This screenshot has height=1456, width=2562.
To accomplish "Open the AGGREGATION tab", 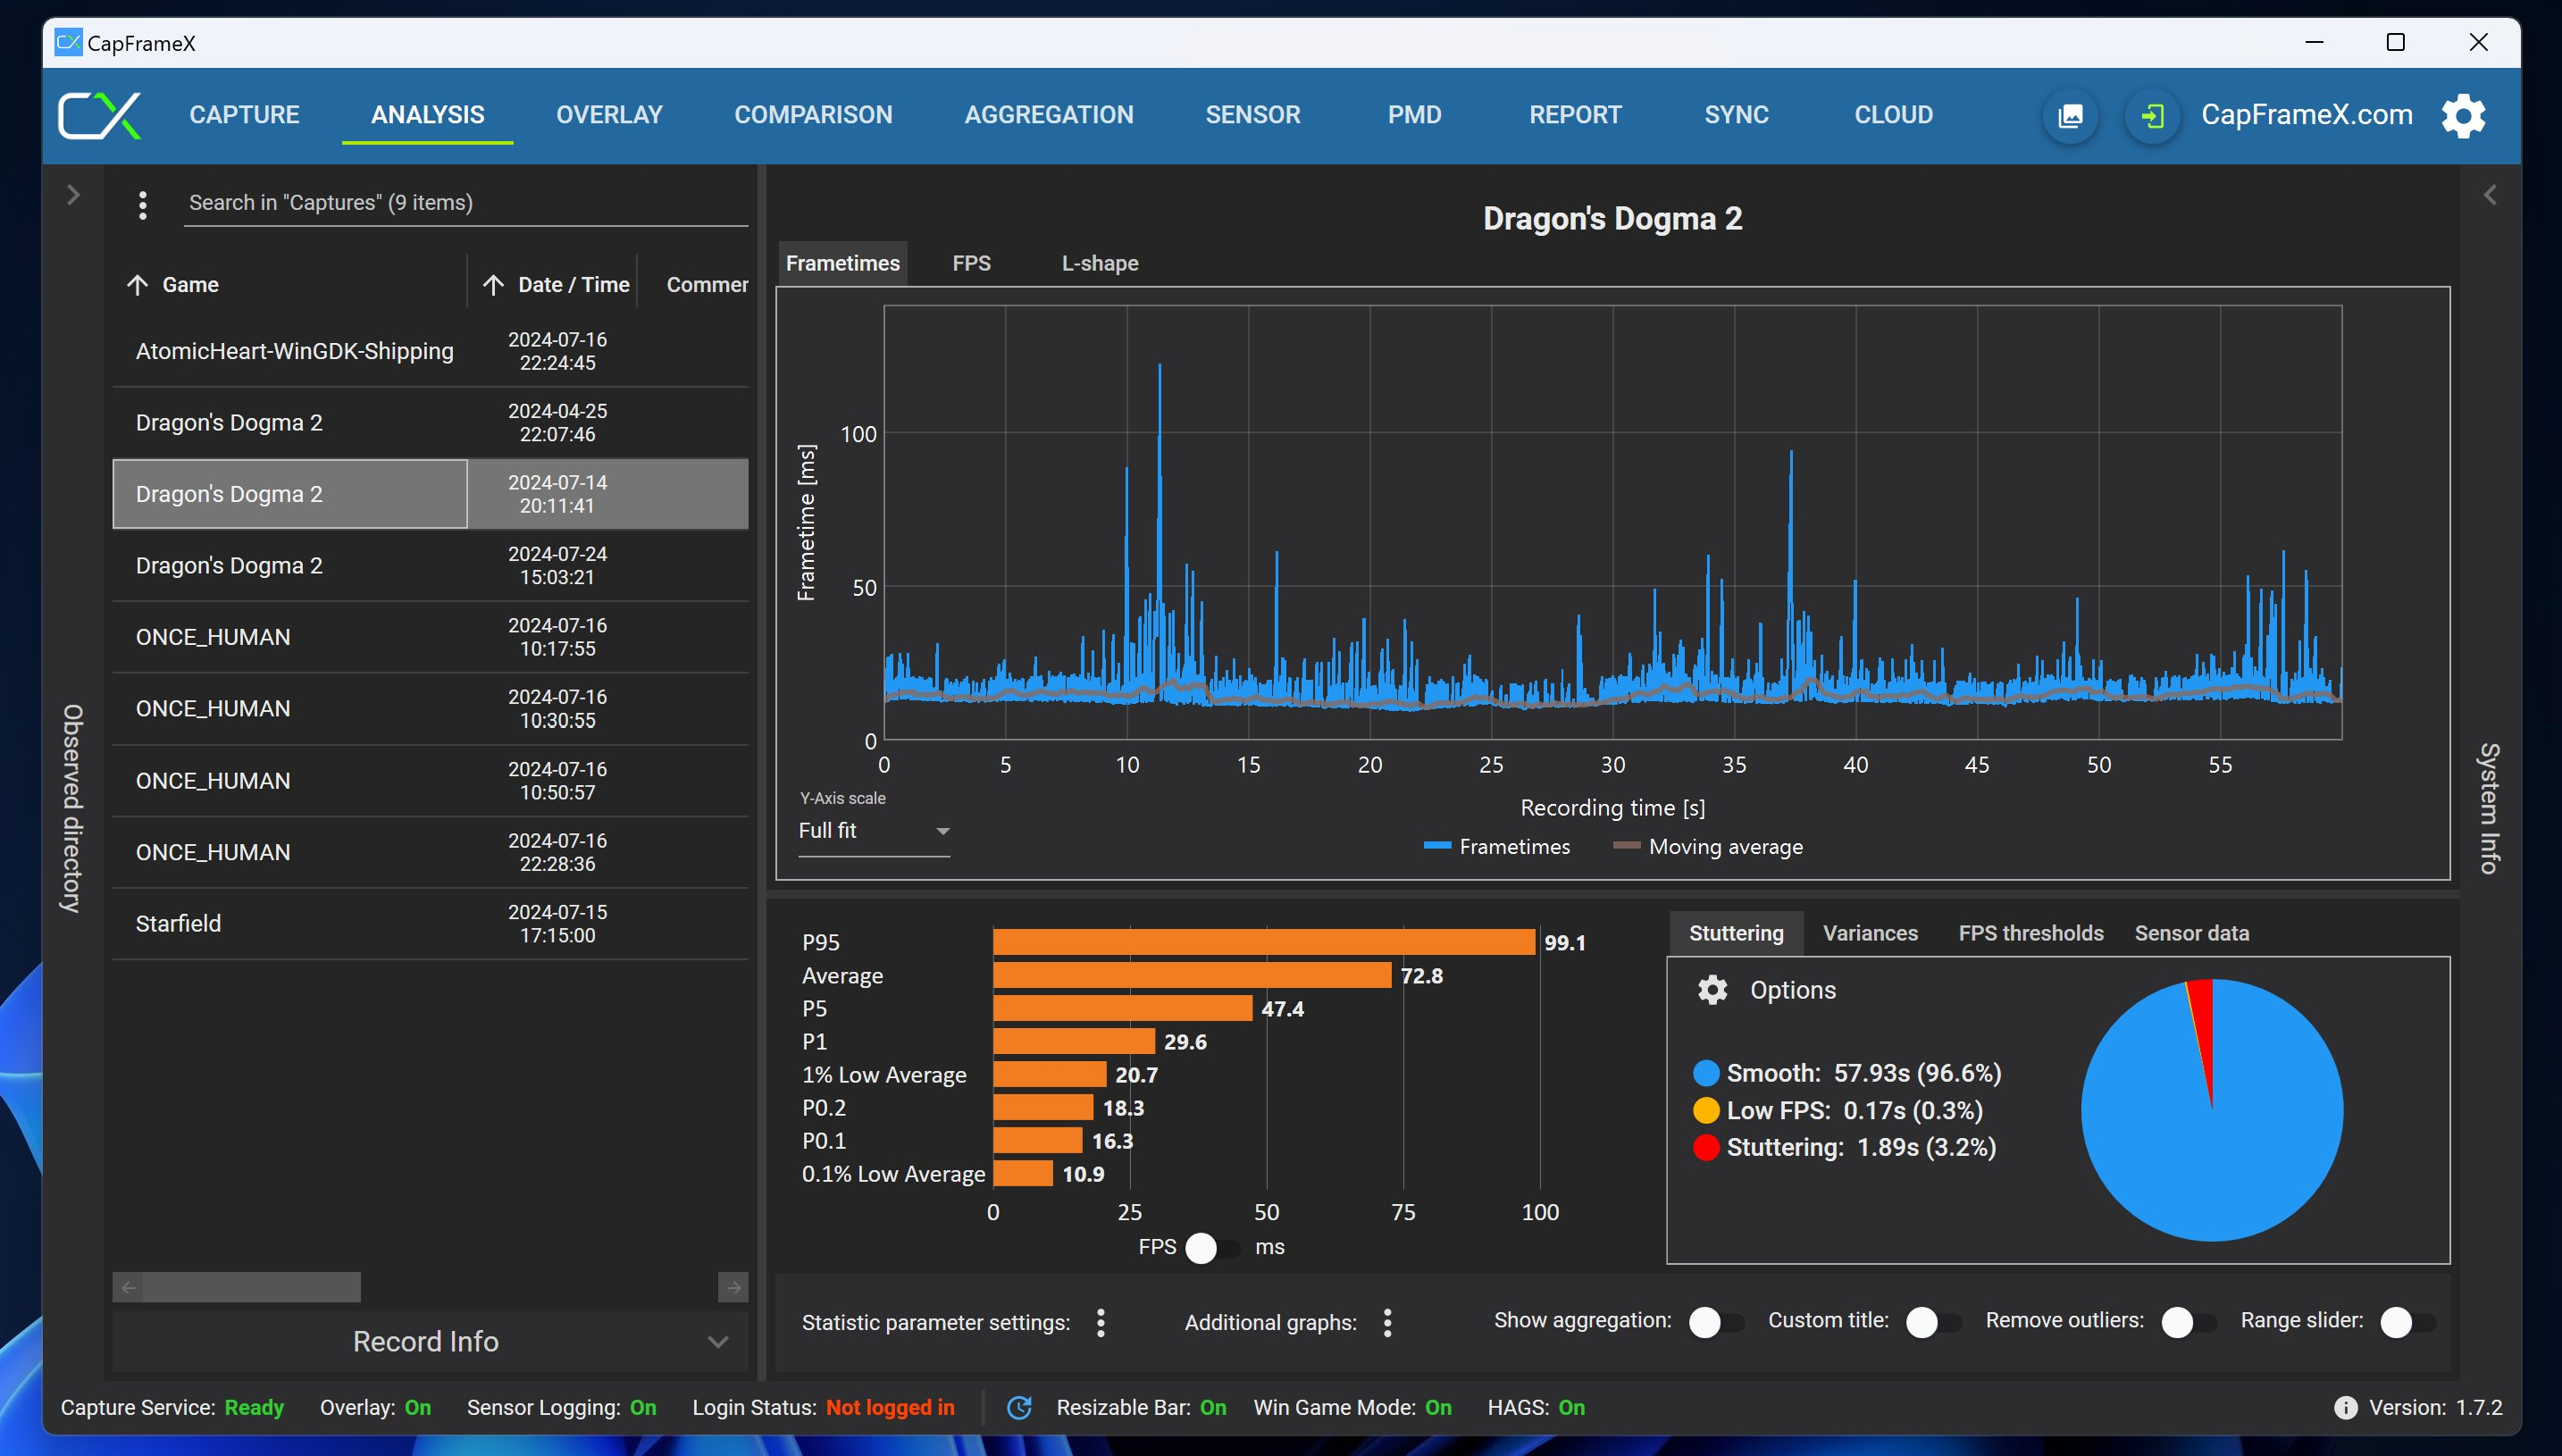I will 1048,115.
